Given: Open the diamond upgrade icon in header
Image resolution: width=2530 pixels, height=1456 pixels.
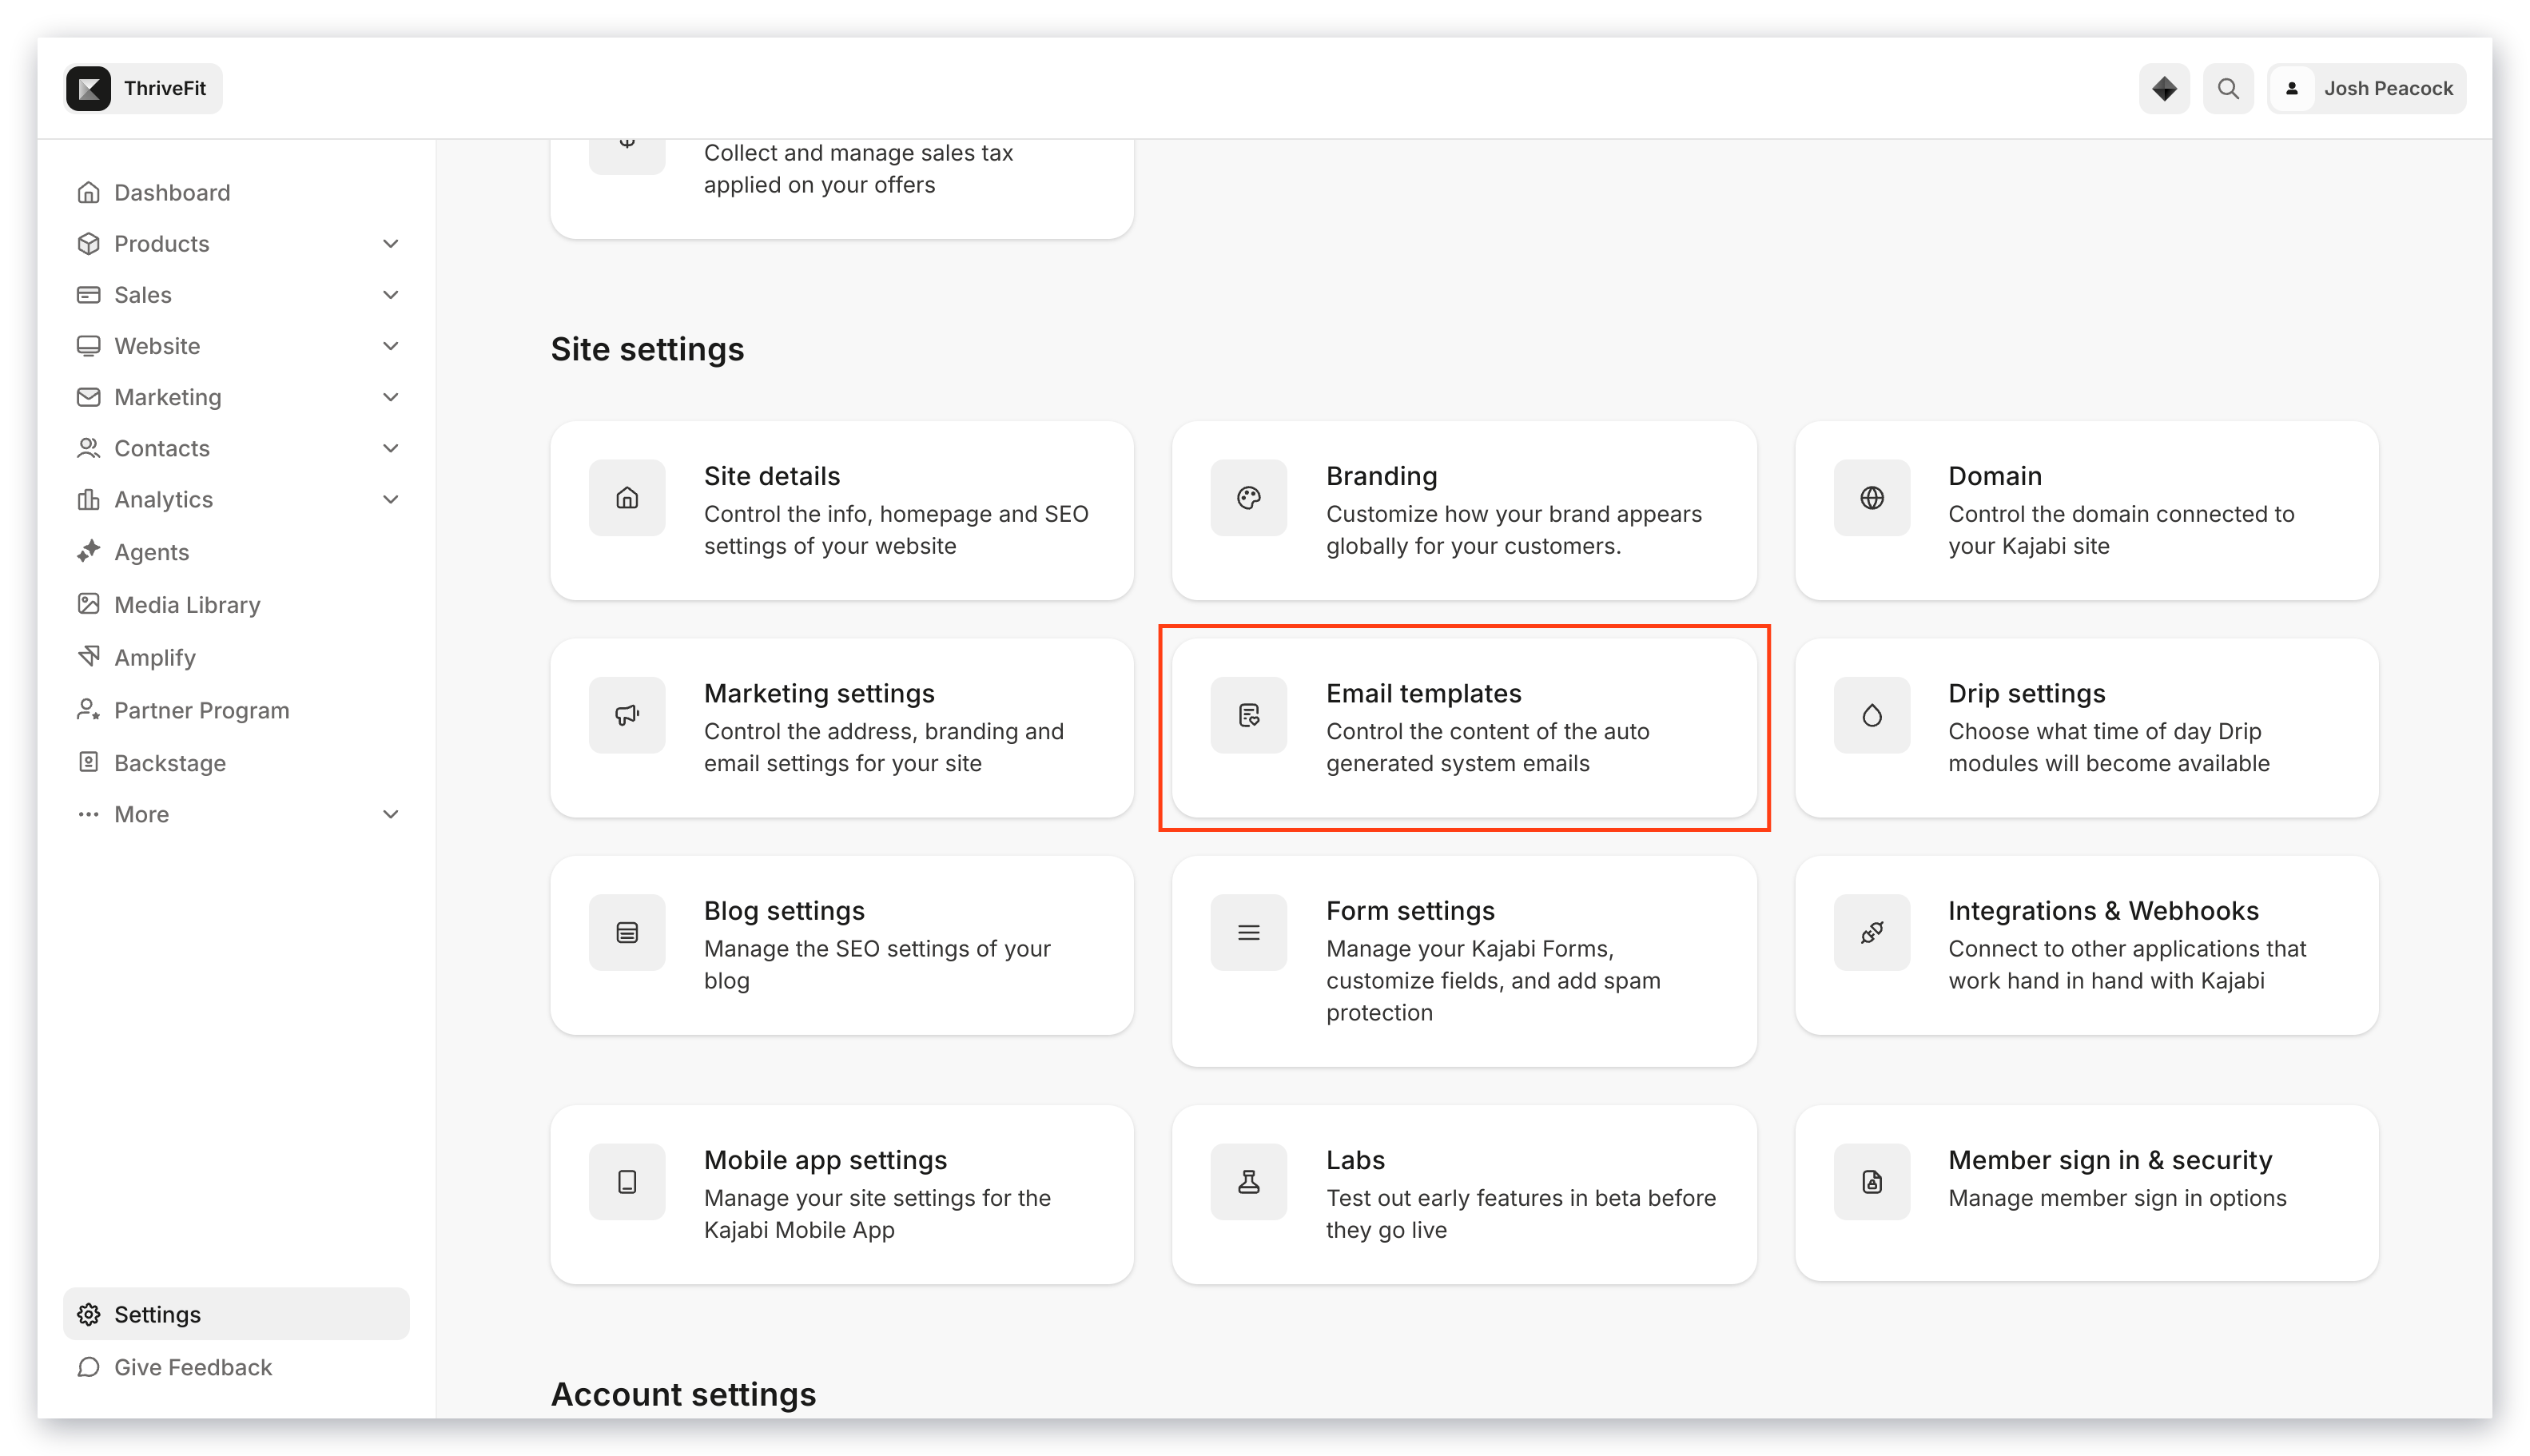Looking at the screenshot, I should (x=2163, y=88).
